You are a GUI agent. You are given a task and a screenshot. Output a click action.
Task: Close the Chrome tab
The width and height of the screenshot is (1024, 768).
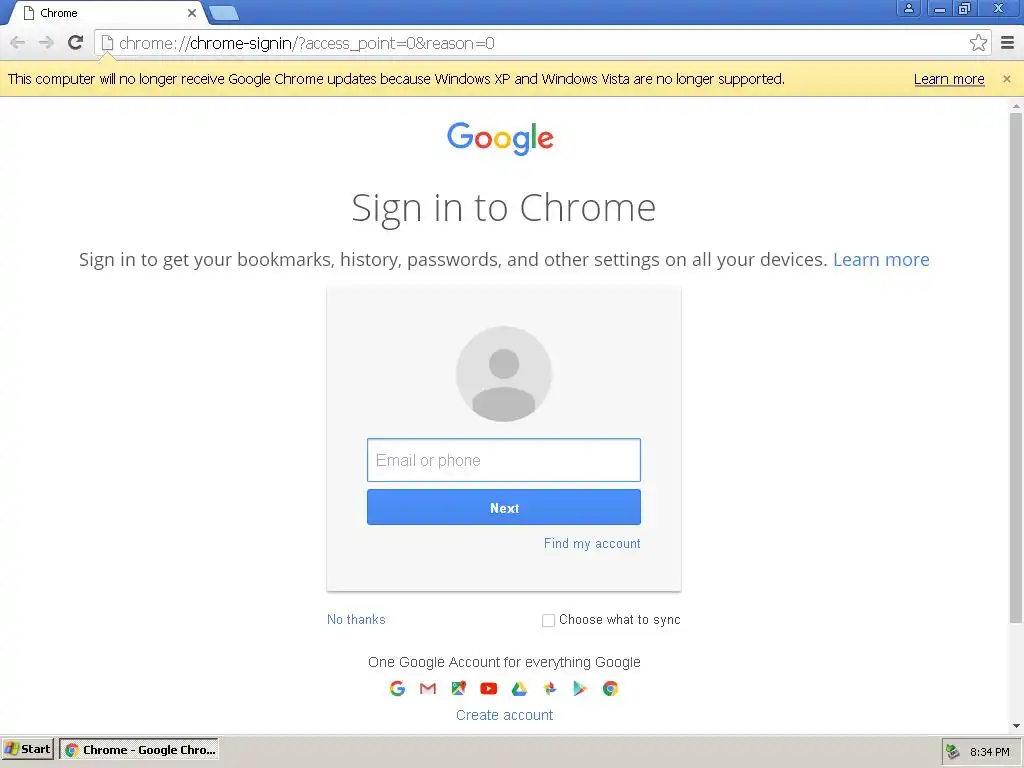click(191, 13)
